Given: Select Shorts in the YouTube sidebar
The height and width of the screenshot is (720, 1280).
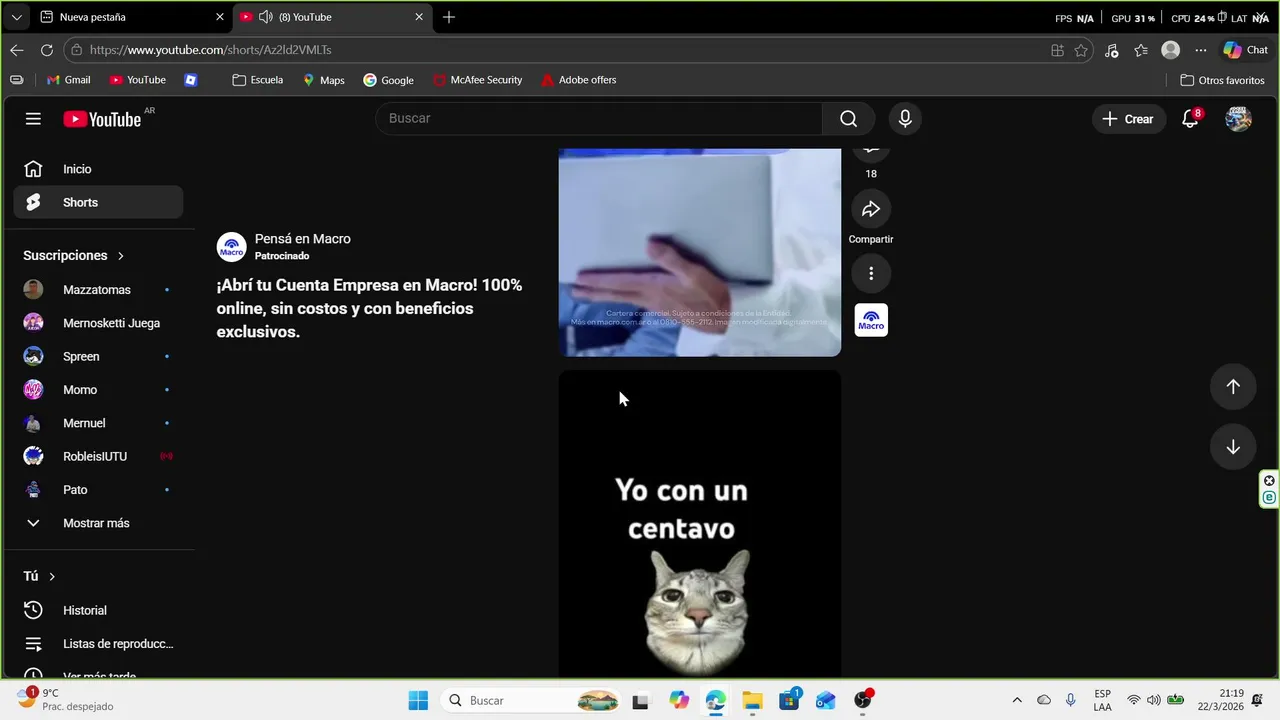Looking at the screenshot, I should (x=98, y=202).
